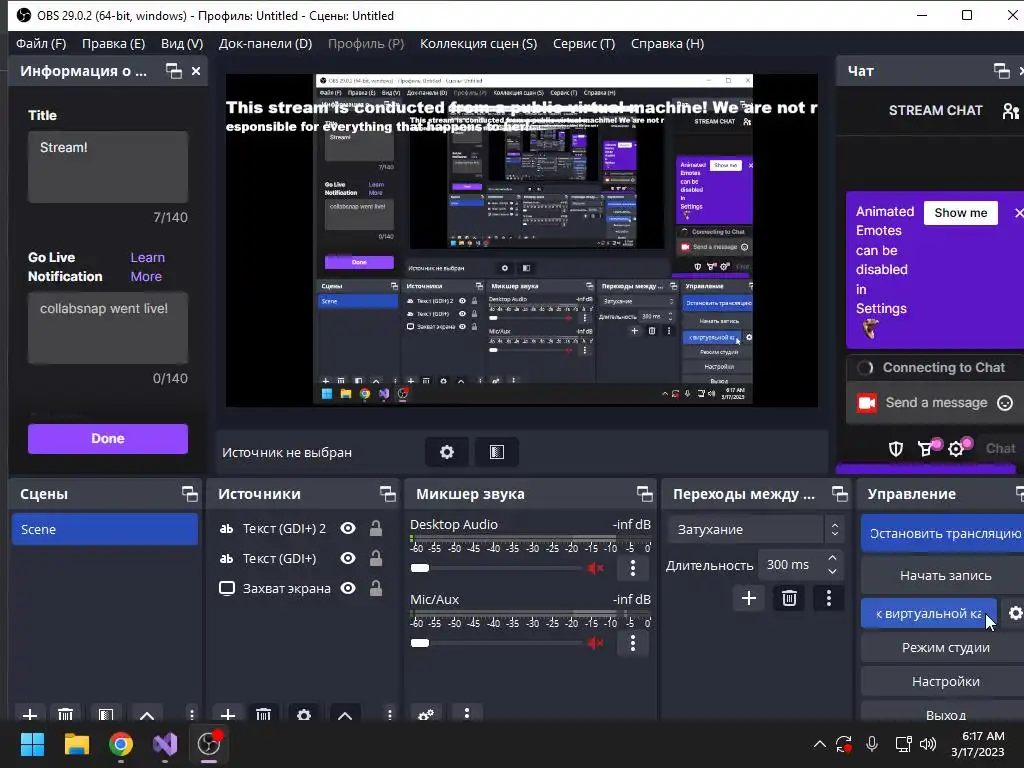1024x768 pixels.
Task: Open the Док-панели (D) menu
Action: point(265,44)
